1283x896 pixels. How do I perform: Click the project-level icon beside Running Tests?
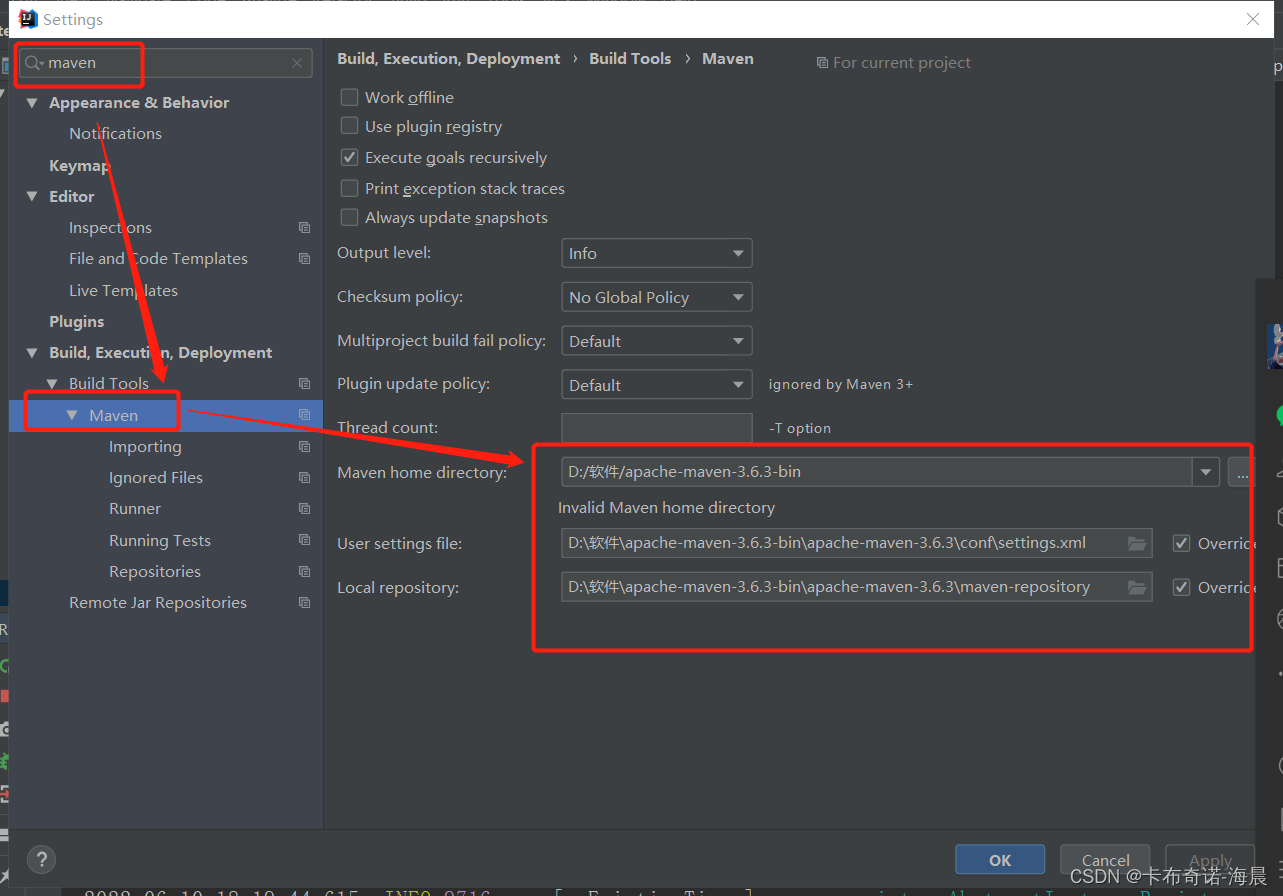pyautogui.click(x=304, y=540)
